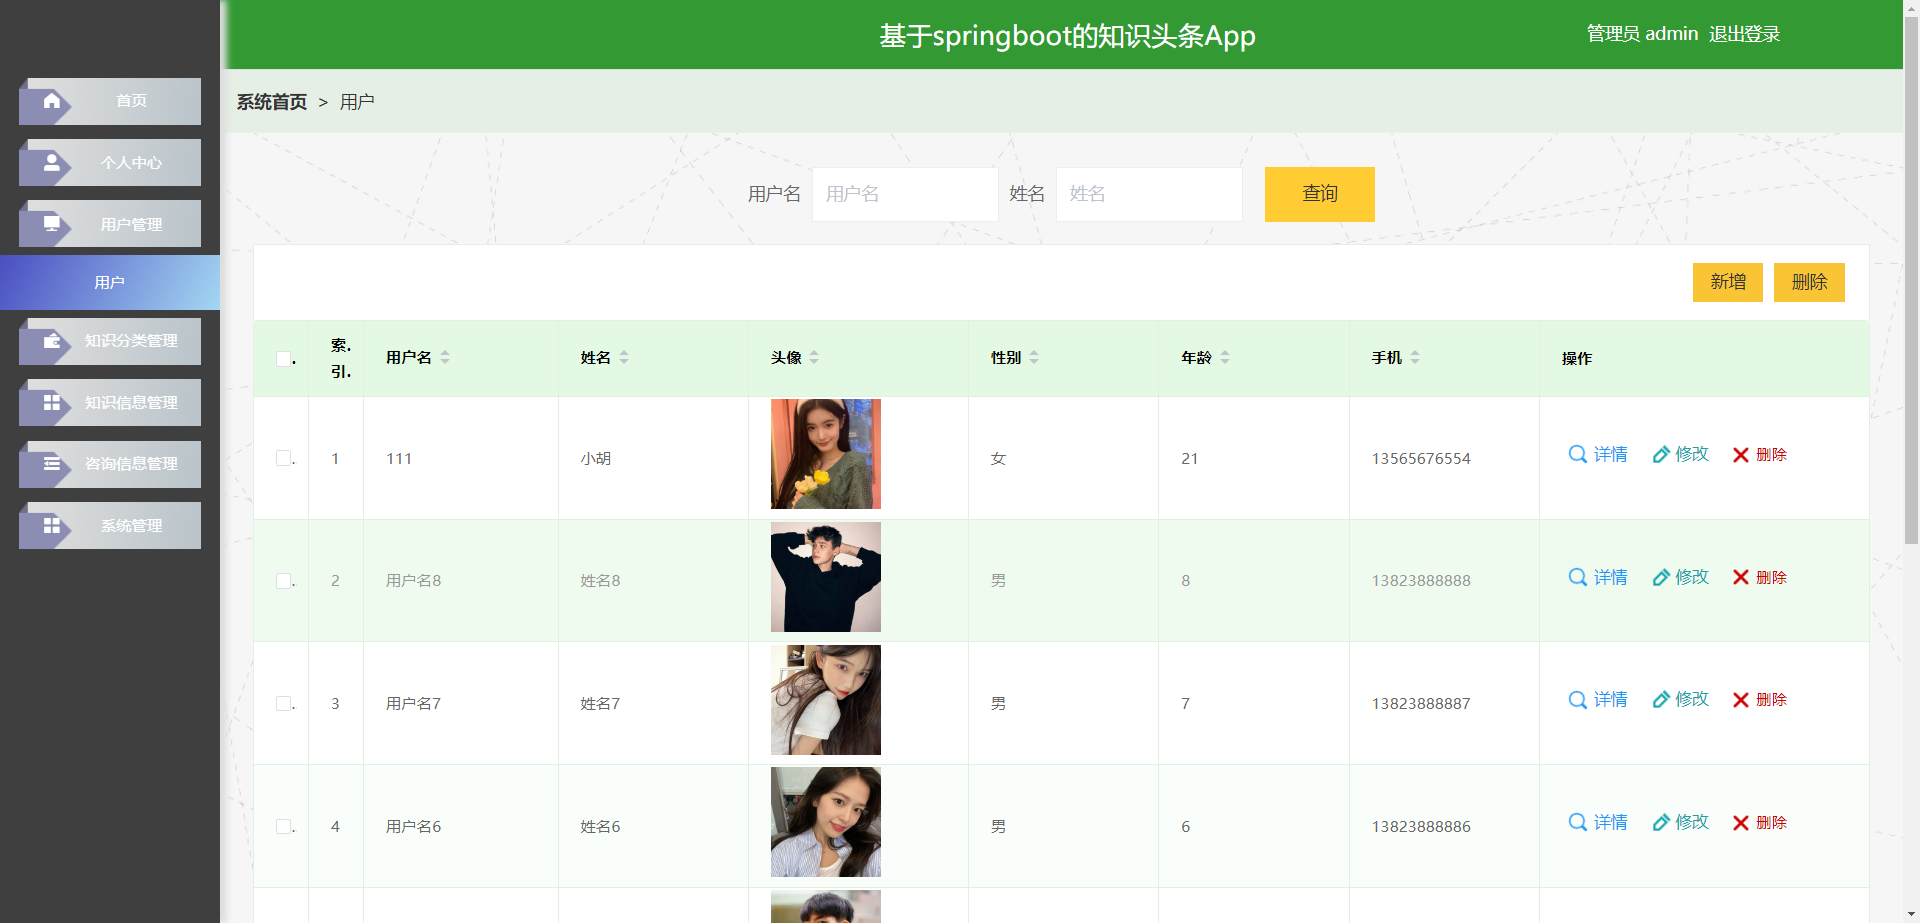Click the page vertical scrollbar thumb
The image size is (1920, 923).
click(x=1911, y=282)
